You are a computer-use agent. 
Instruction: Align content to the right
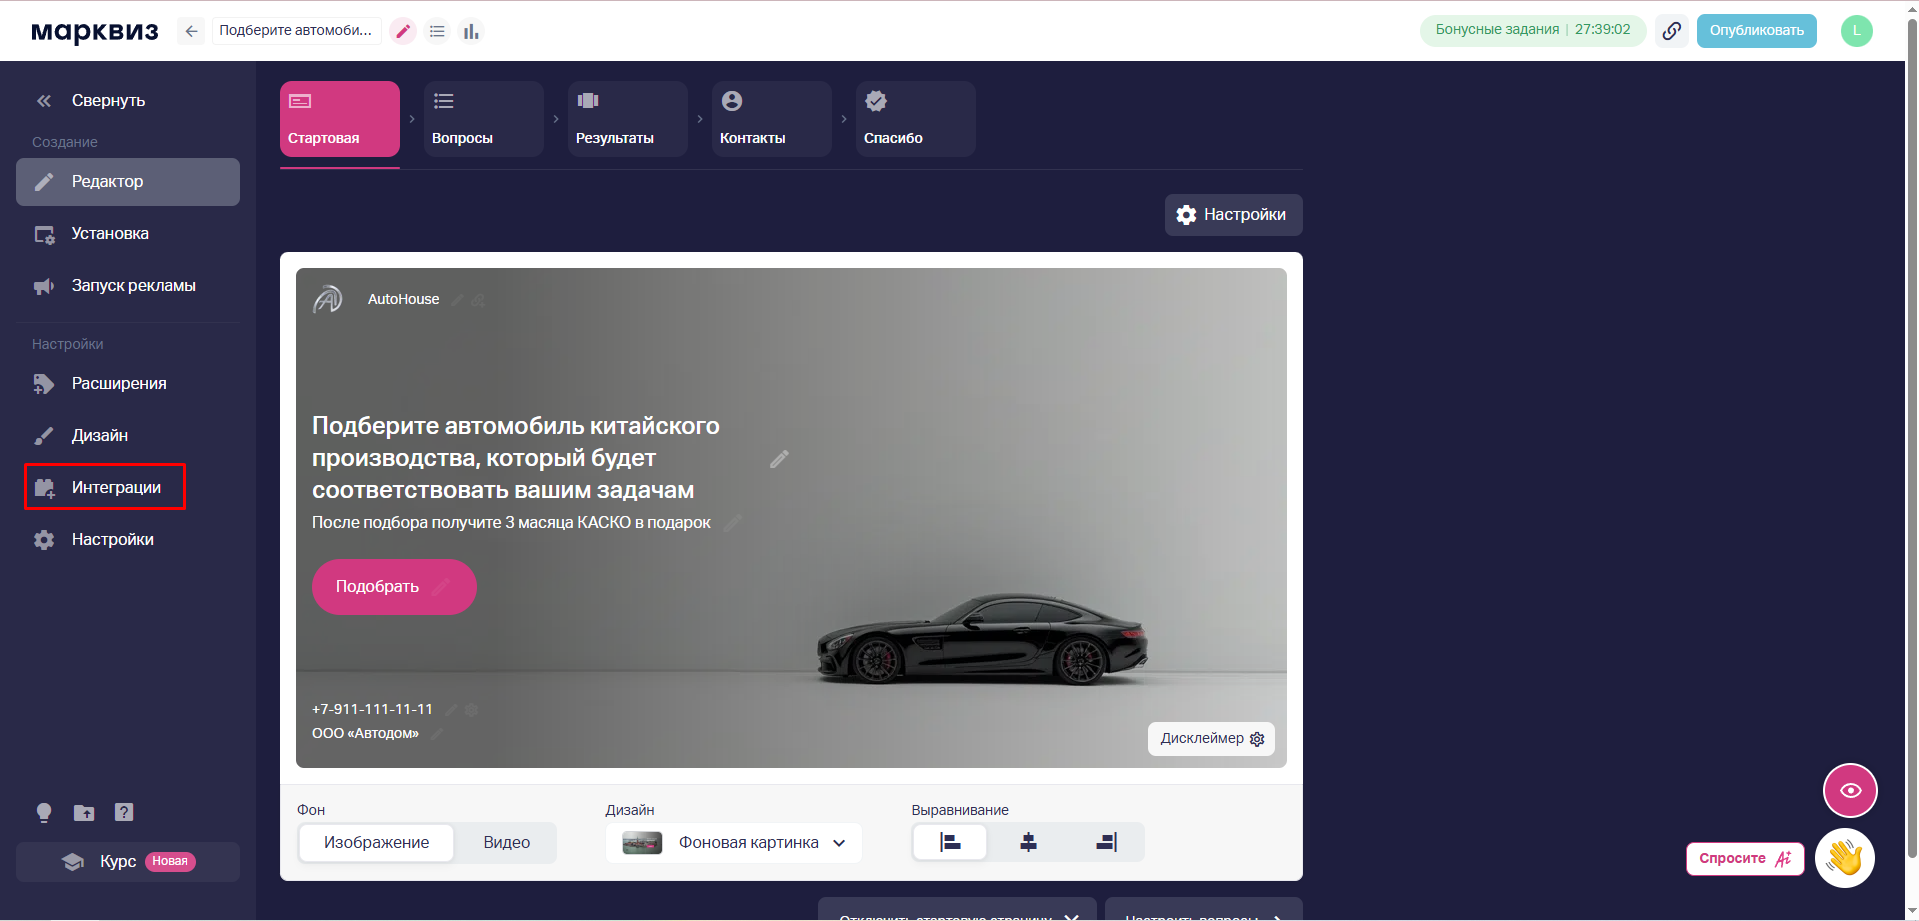(x=1106, y=842)
